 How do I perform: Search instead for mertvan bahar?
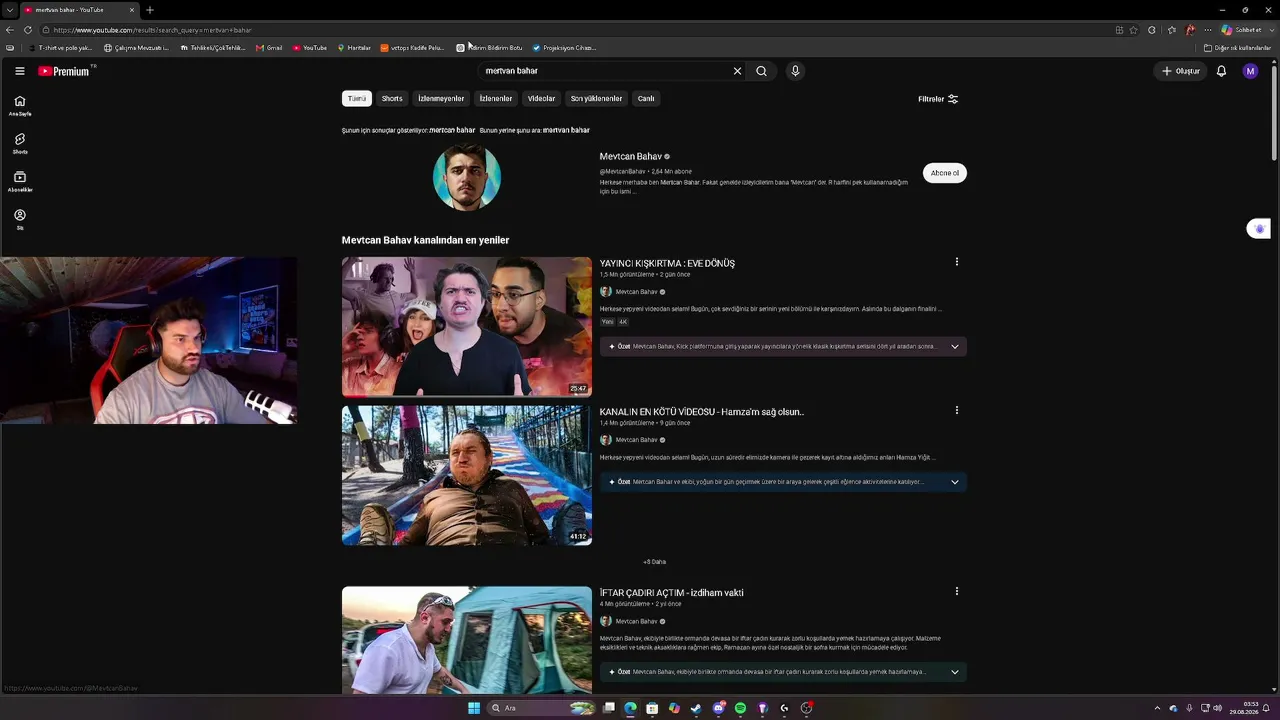[566, 130]
